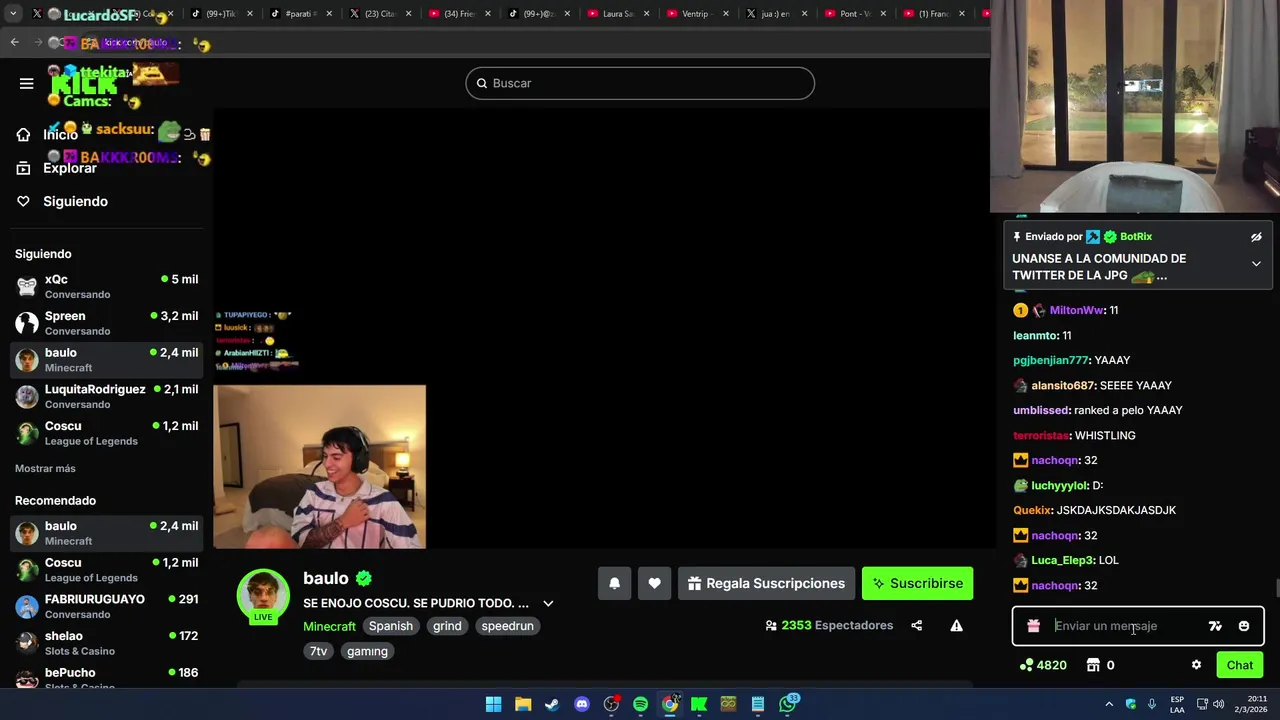Open chat settings gear icon
The height and width of the screenshot is (720, 1280).
[1196, 665]
